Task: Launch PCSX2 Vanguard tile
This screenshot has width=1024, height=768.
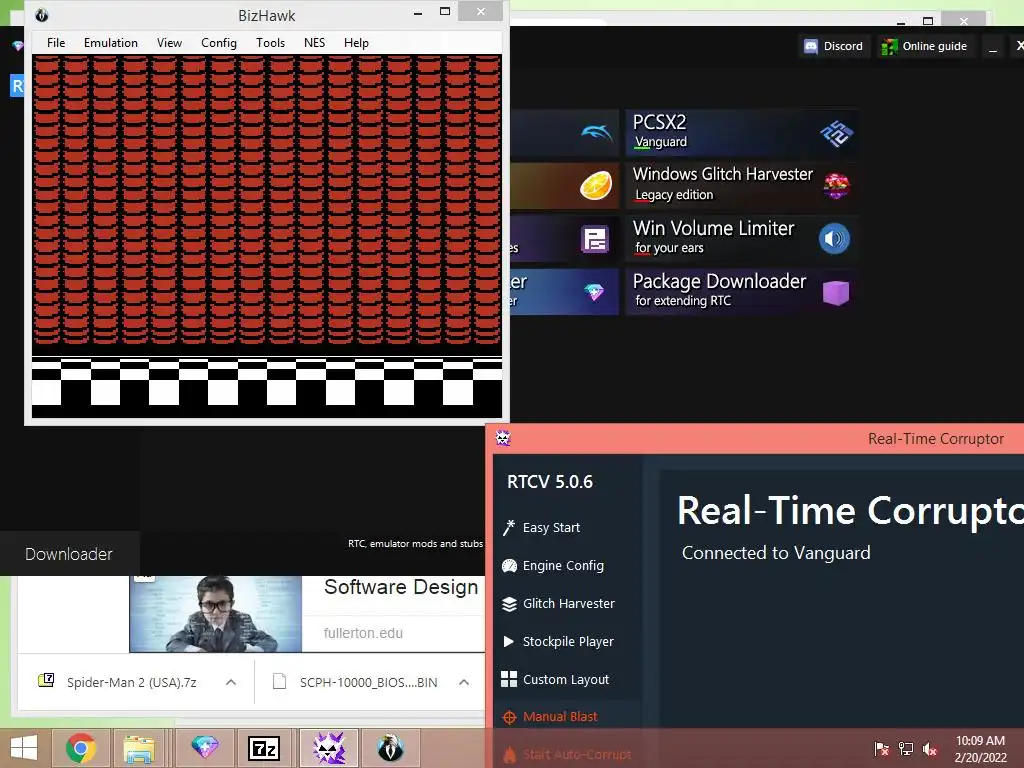Action: click(x=741, y=133)
